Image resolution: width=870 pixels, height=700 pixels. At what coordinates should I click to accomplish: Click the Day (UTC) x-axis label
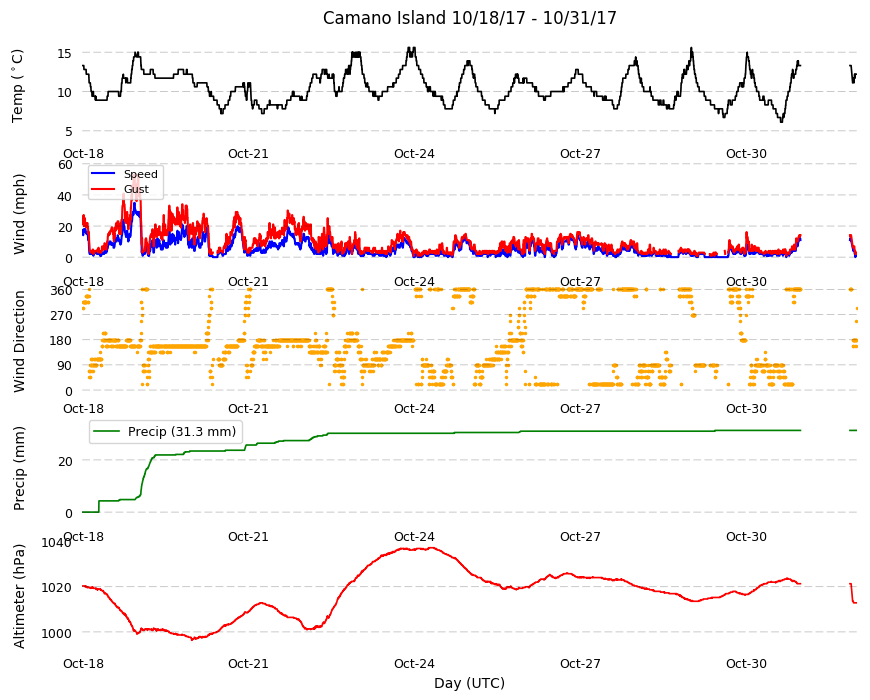pyautogui.click(x=469, y=683)
